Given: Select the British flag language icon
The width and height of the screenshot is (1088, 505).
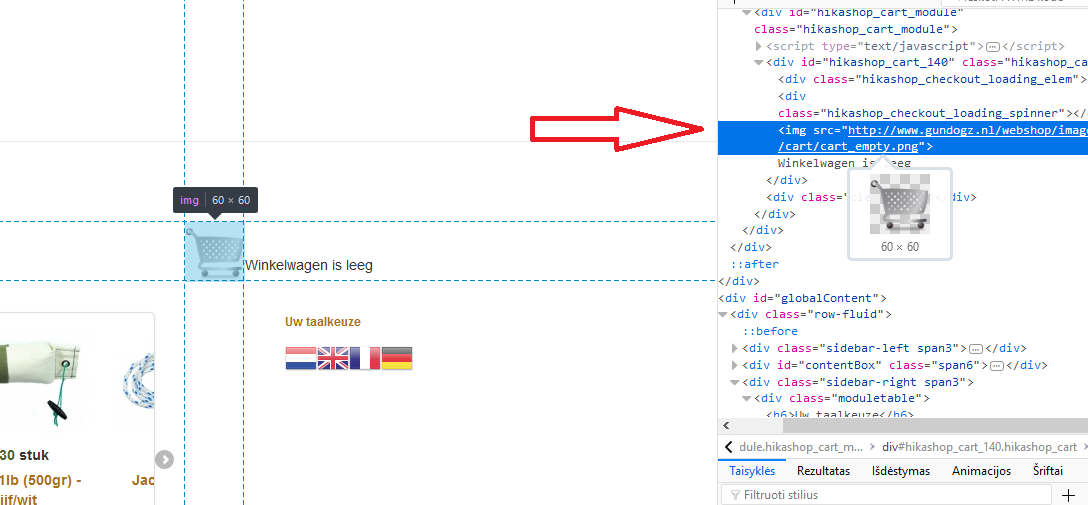Looking at the screenshot, I should tap(332, 358).
